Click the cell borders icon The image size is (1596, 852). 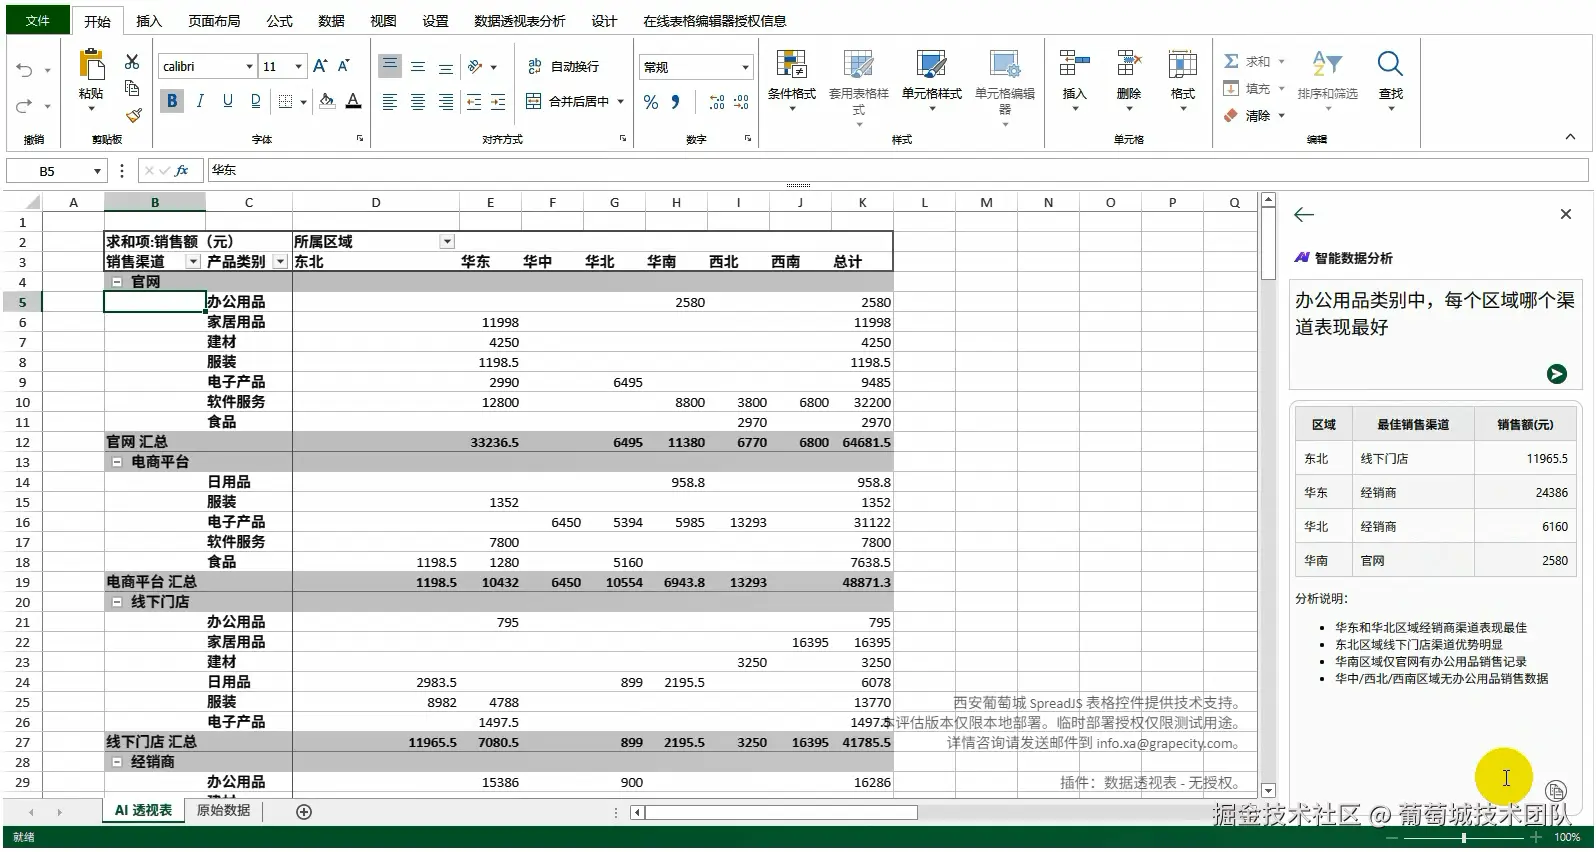285,101
